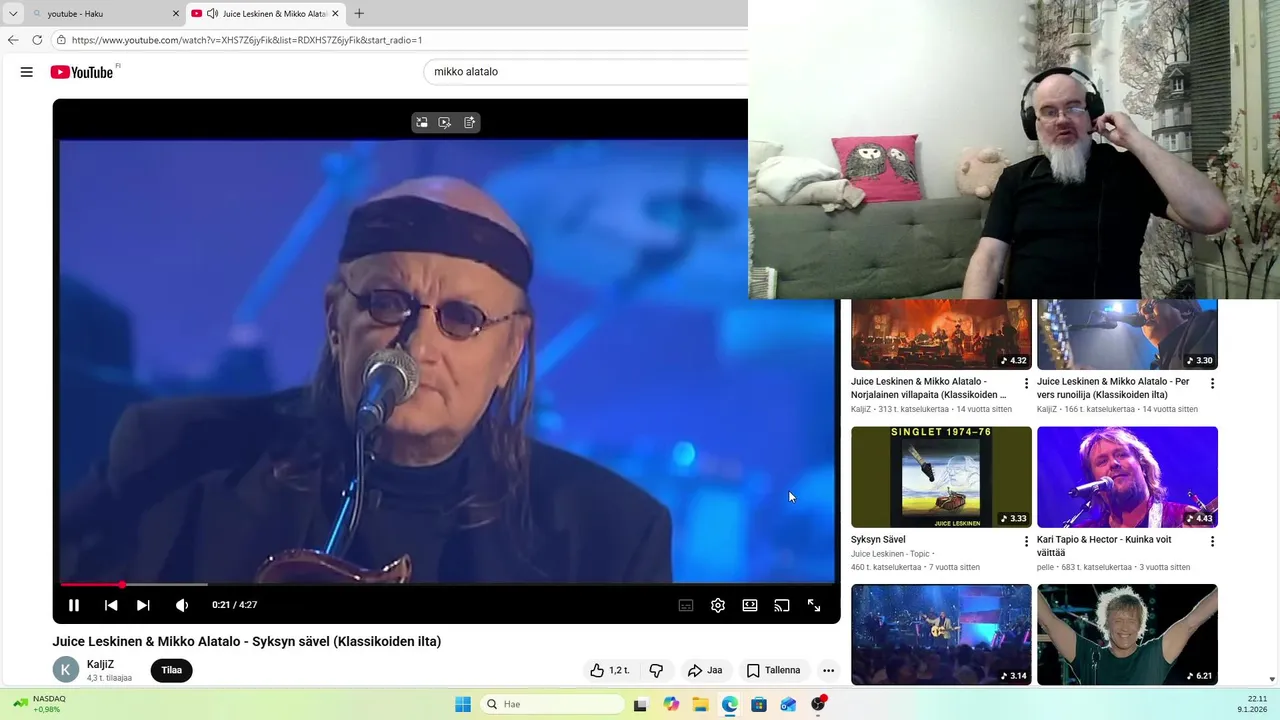
Task: Open Outlook from taskbar
Action: coord(789,704)
